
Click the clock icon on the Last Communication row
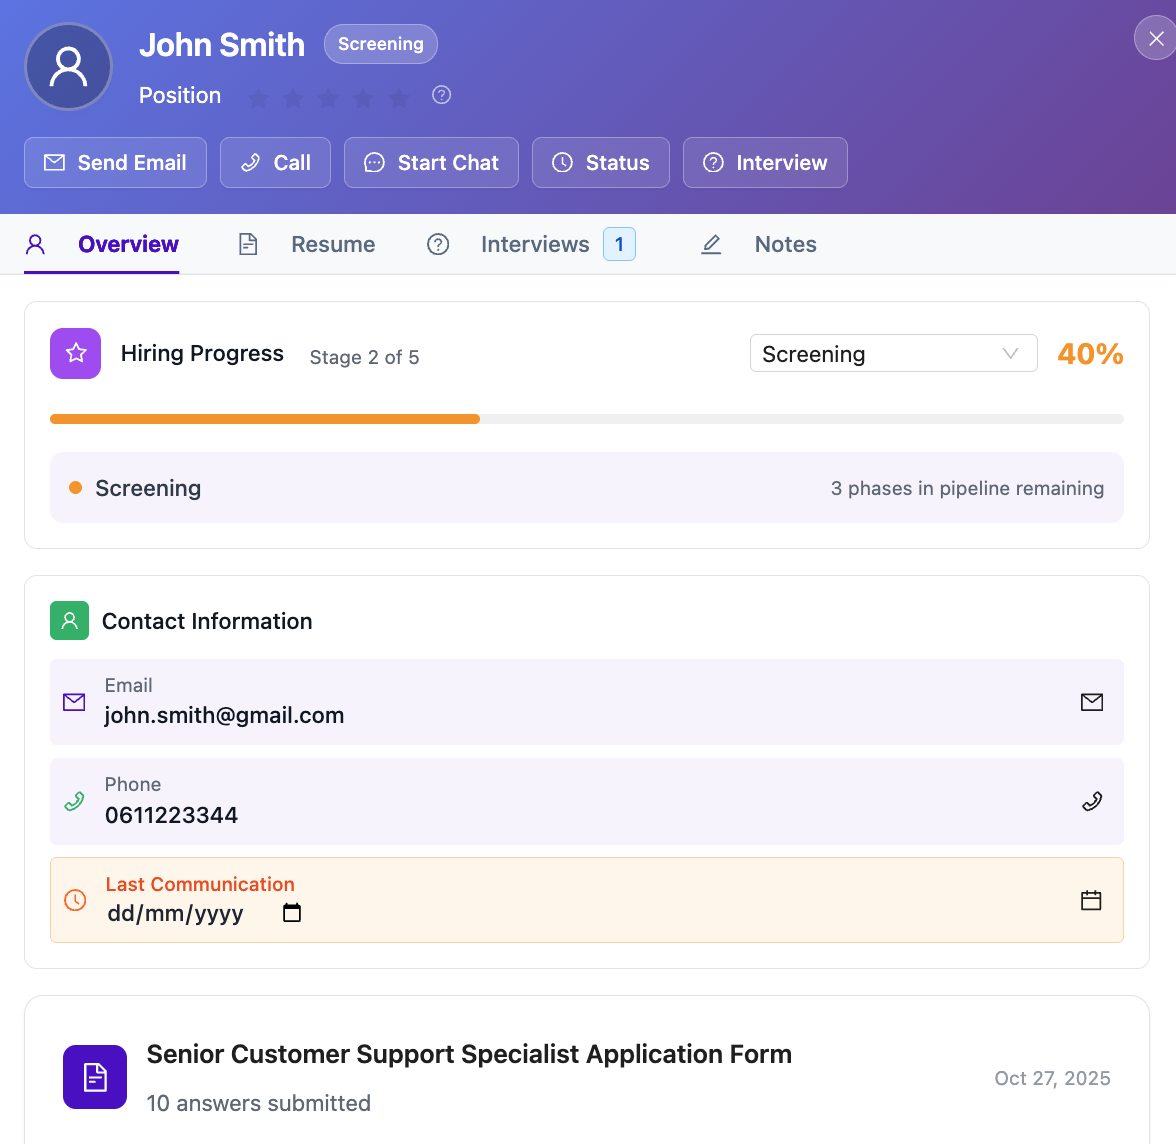(x=73, y=899)
